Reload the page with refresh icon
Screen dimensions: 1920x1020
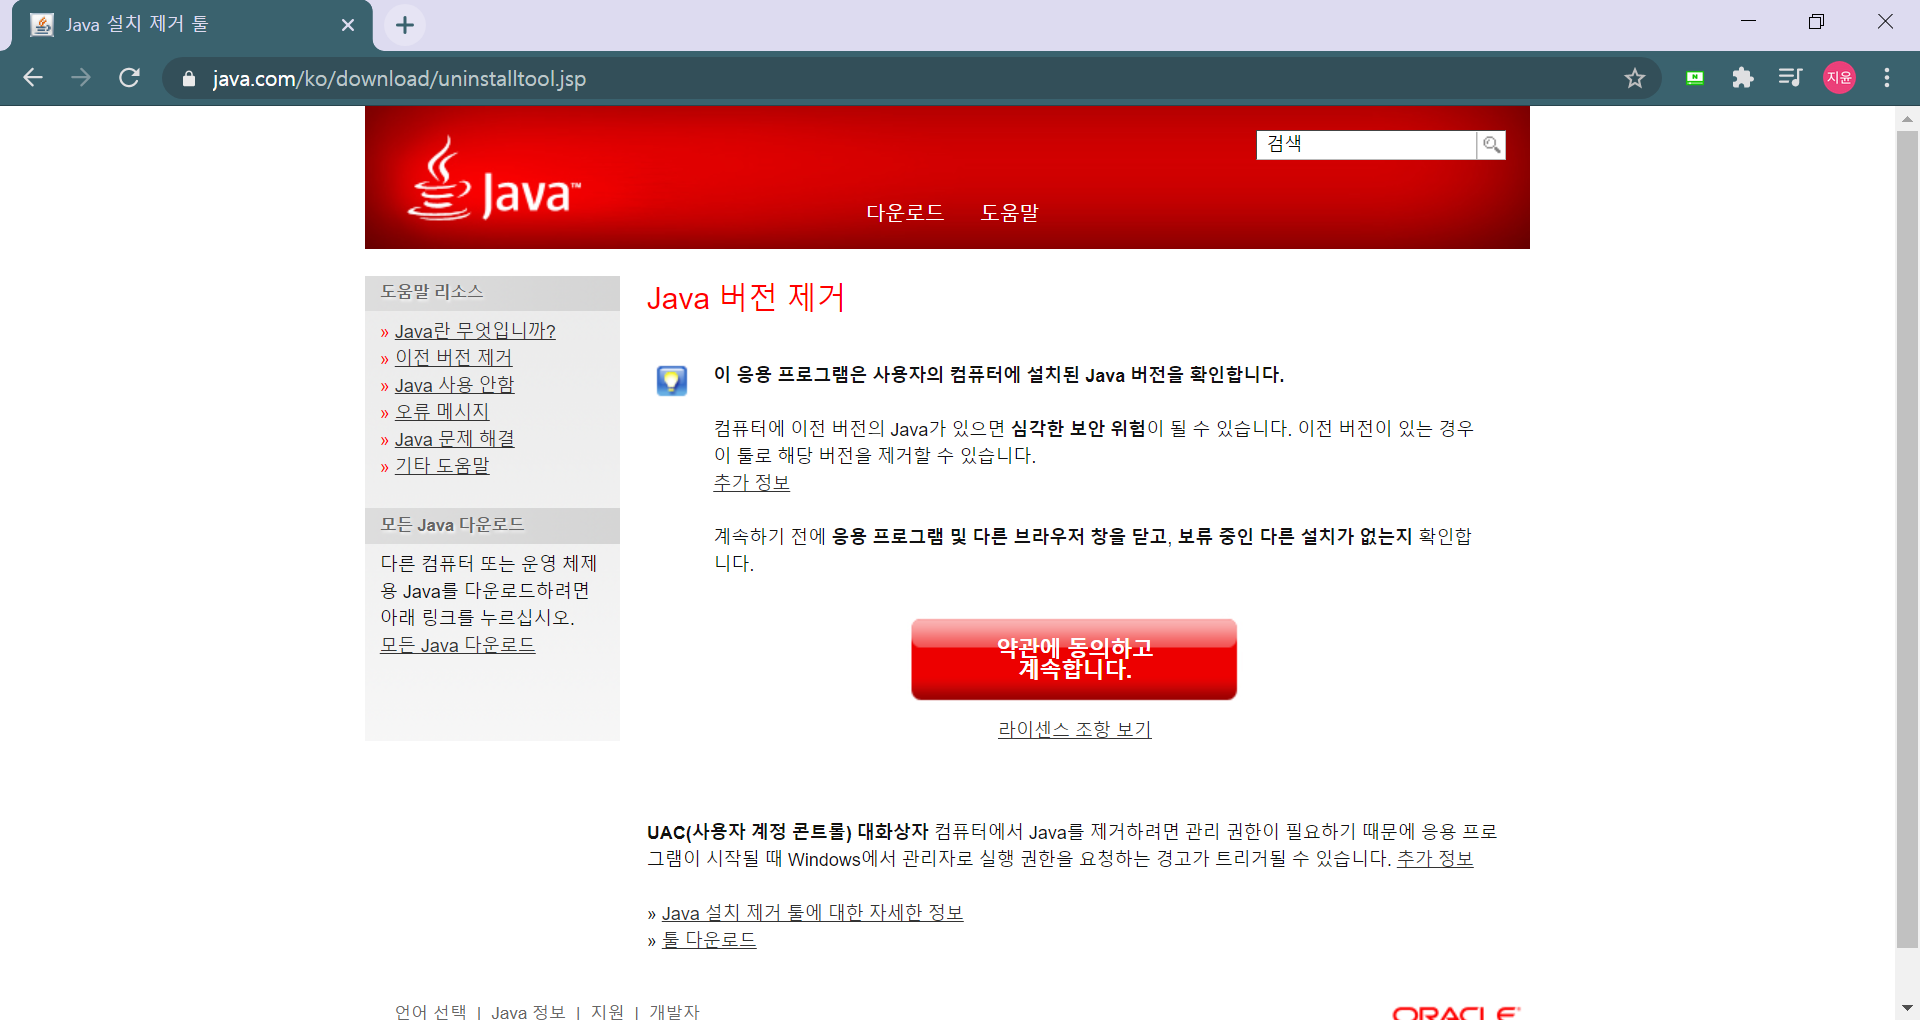pos(129,78)
